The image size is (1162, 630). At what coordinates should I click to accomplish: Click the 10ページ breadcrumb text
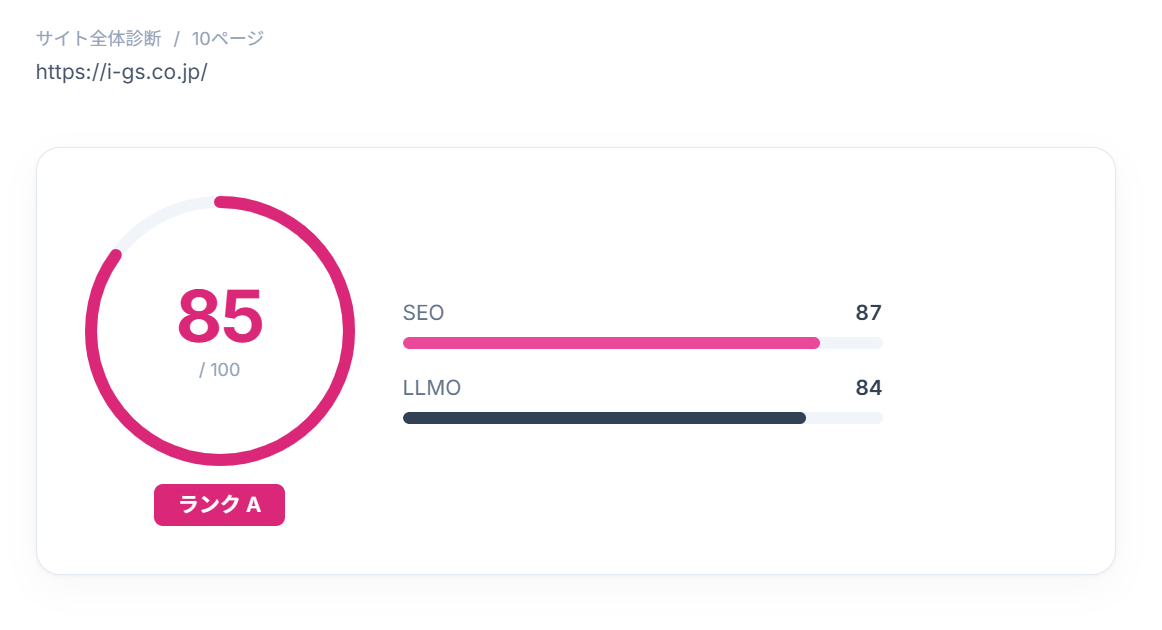228,39
